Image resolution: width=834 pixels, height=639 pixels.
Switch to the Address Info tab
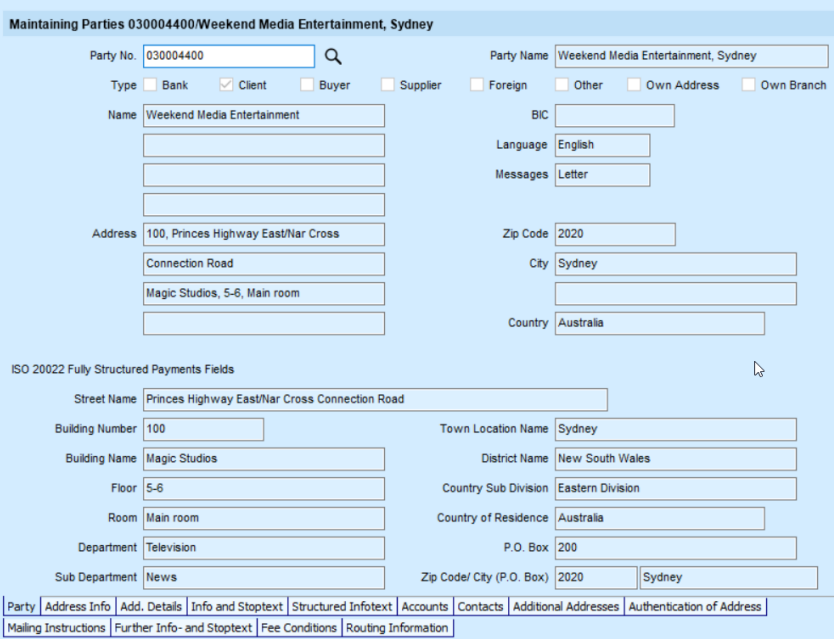click(78, 607)
